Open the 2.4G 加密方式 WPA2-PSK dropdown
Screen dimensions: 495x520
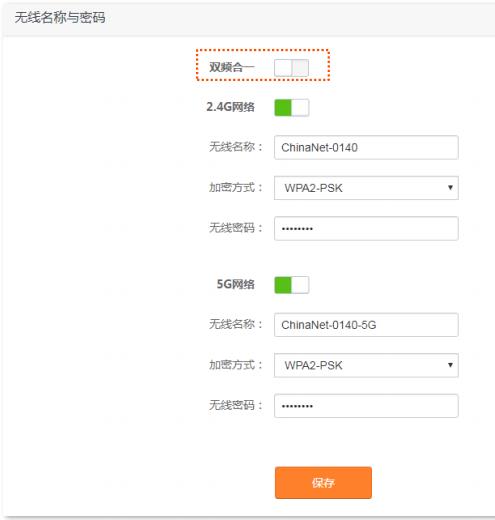[x=366, y=188]
